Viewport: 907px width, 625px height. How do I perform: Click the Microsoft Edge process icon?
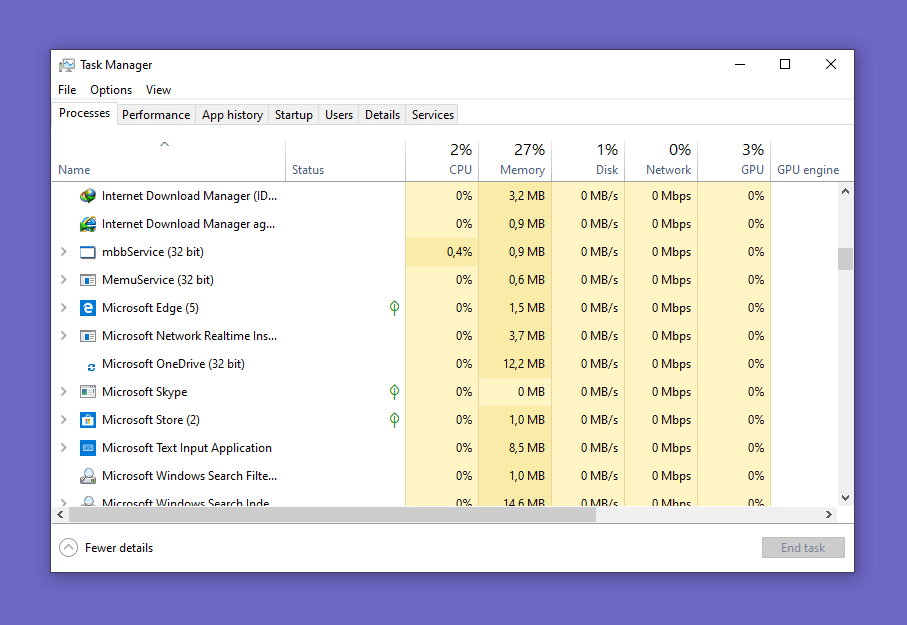88,308
